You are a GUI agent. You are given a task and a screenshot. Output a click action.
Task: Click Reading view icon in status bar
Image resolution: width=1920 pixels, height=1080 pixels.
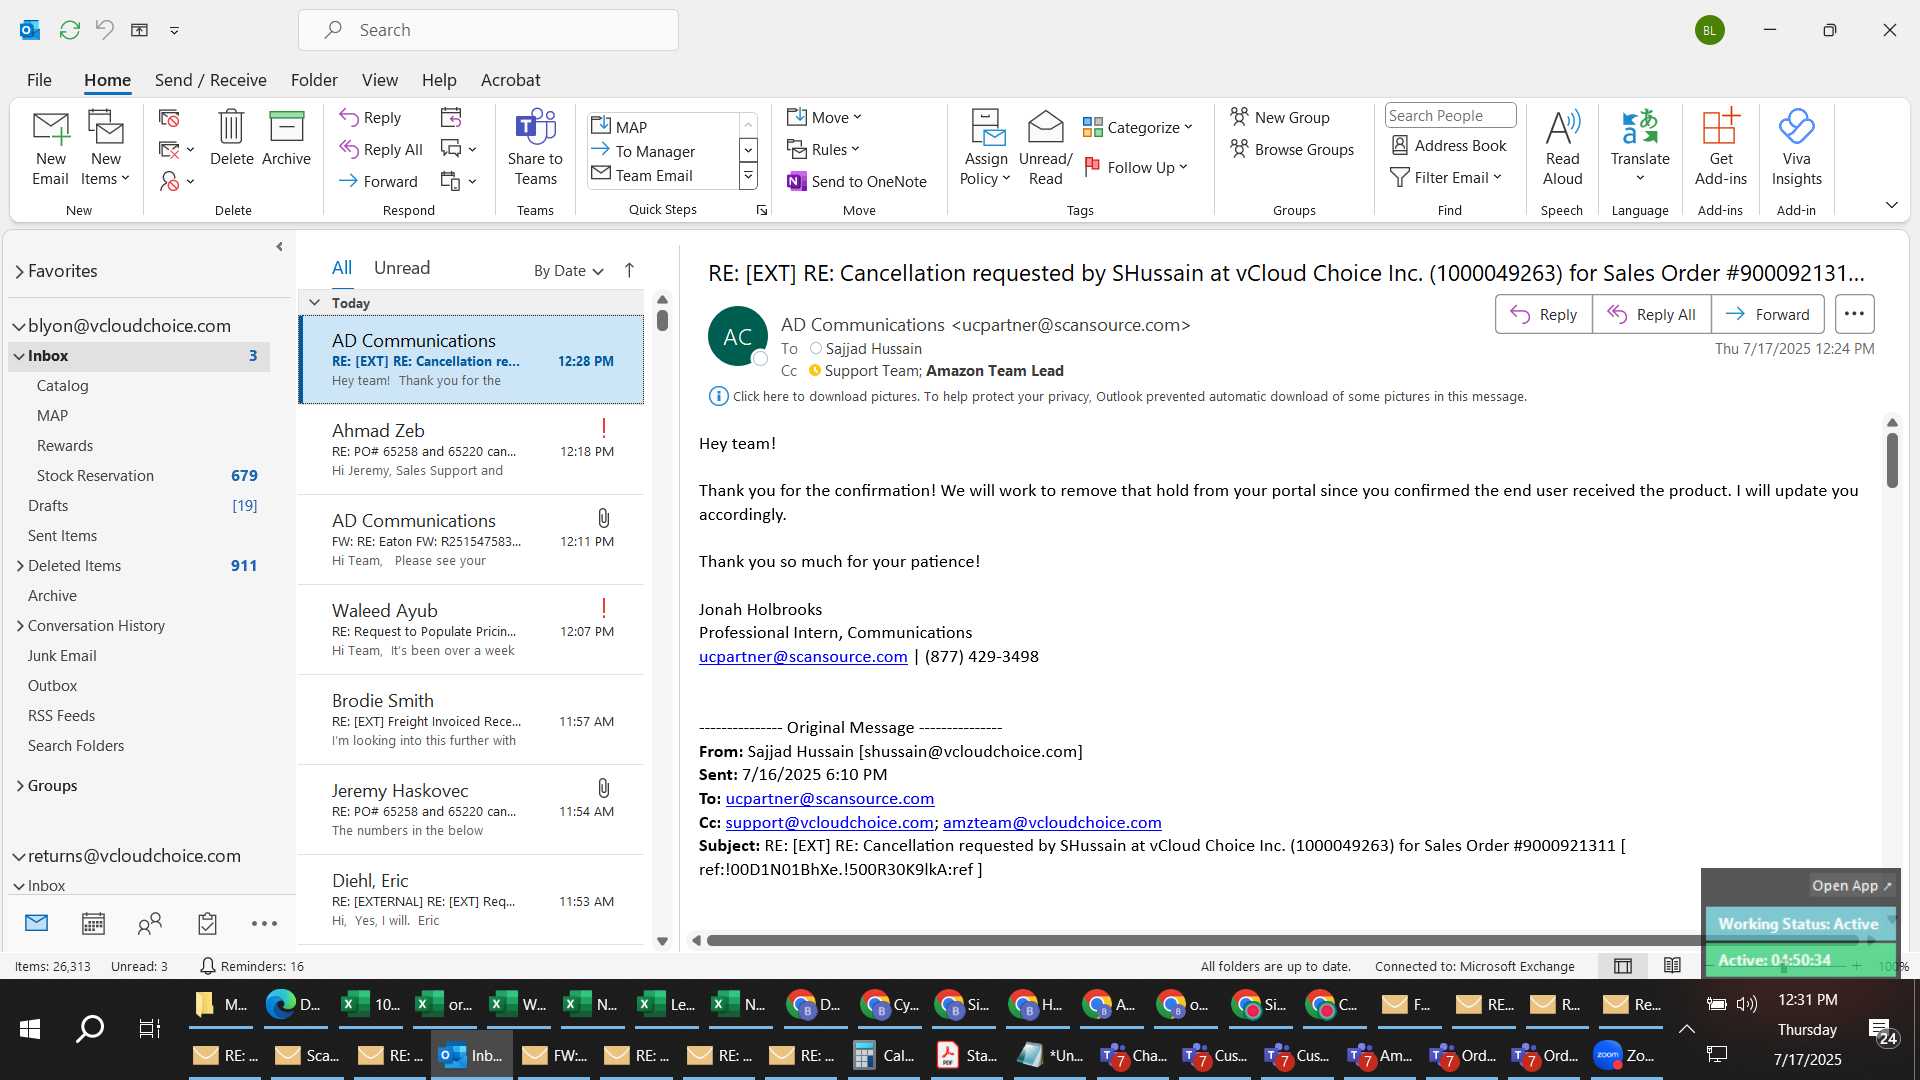[x=1672, y=966]
